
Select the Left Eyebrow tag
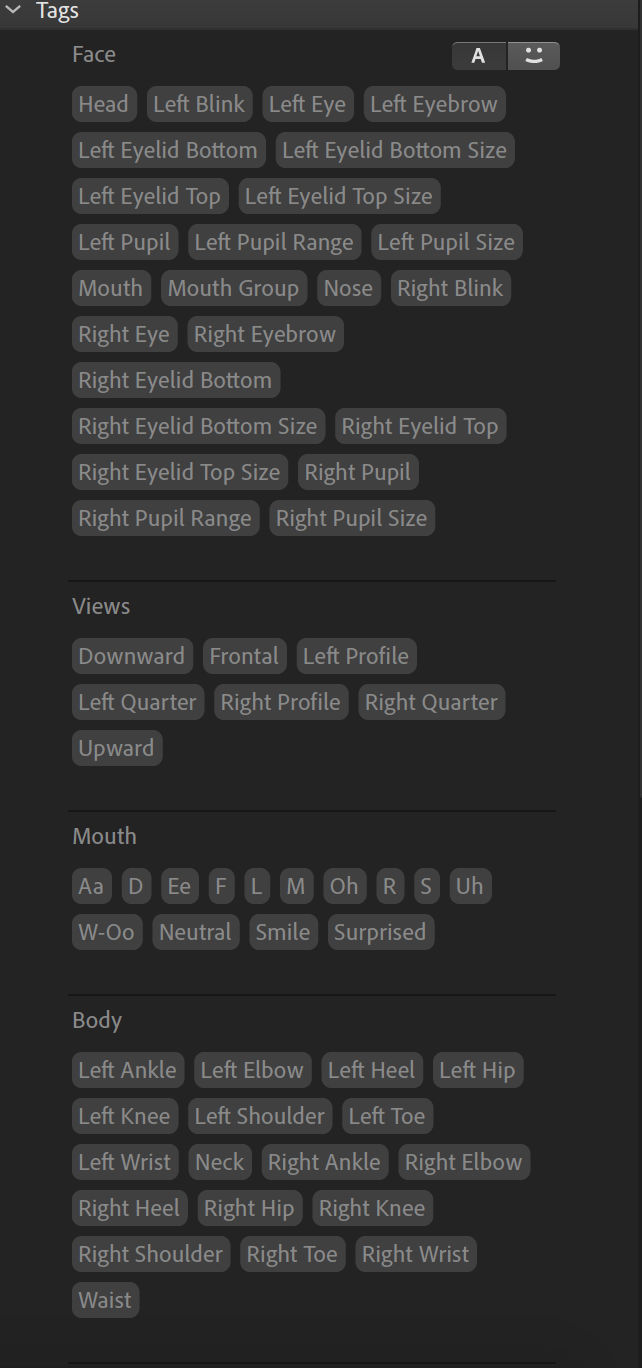(x=434, y=104)
